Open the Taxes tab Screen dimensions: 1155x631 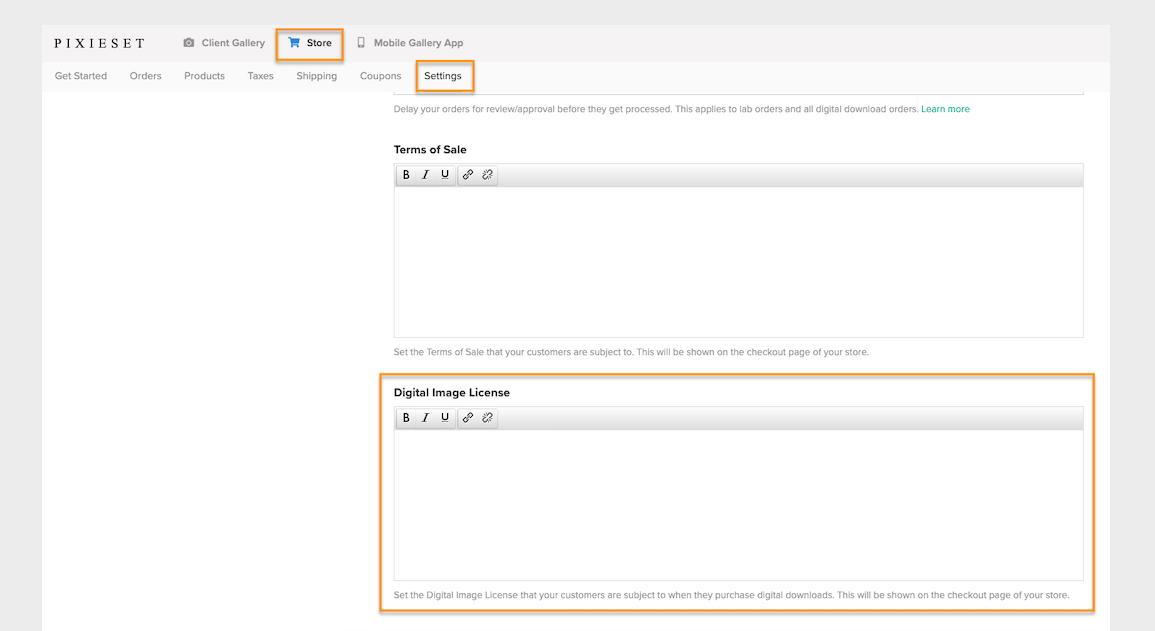(260, 76)
